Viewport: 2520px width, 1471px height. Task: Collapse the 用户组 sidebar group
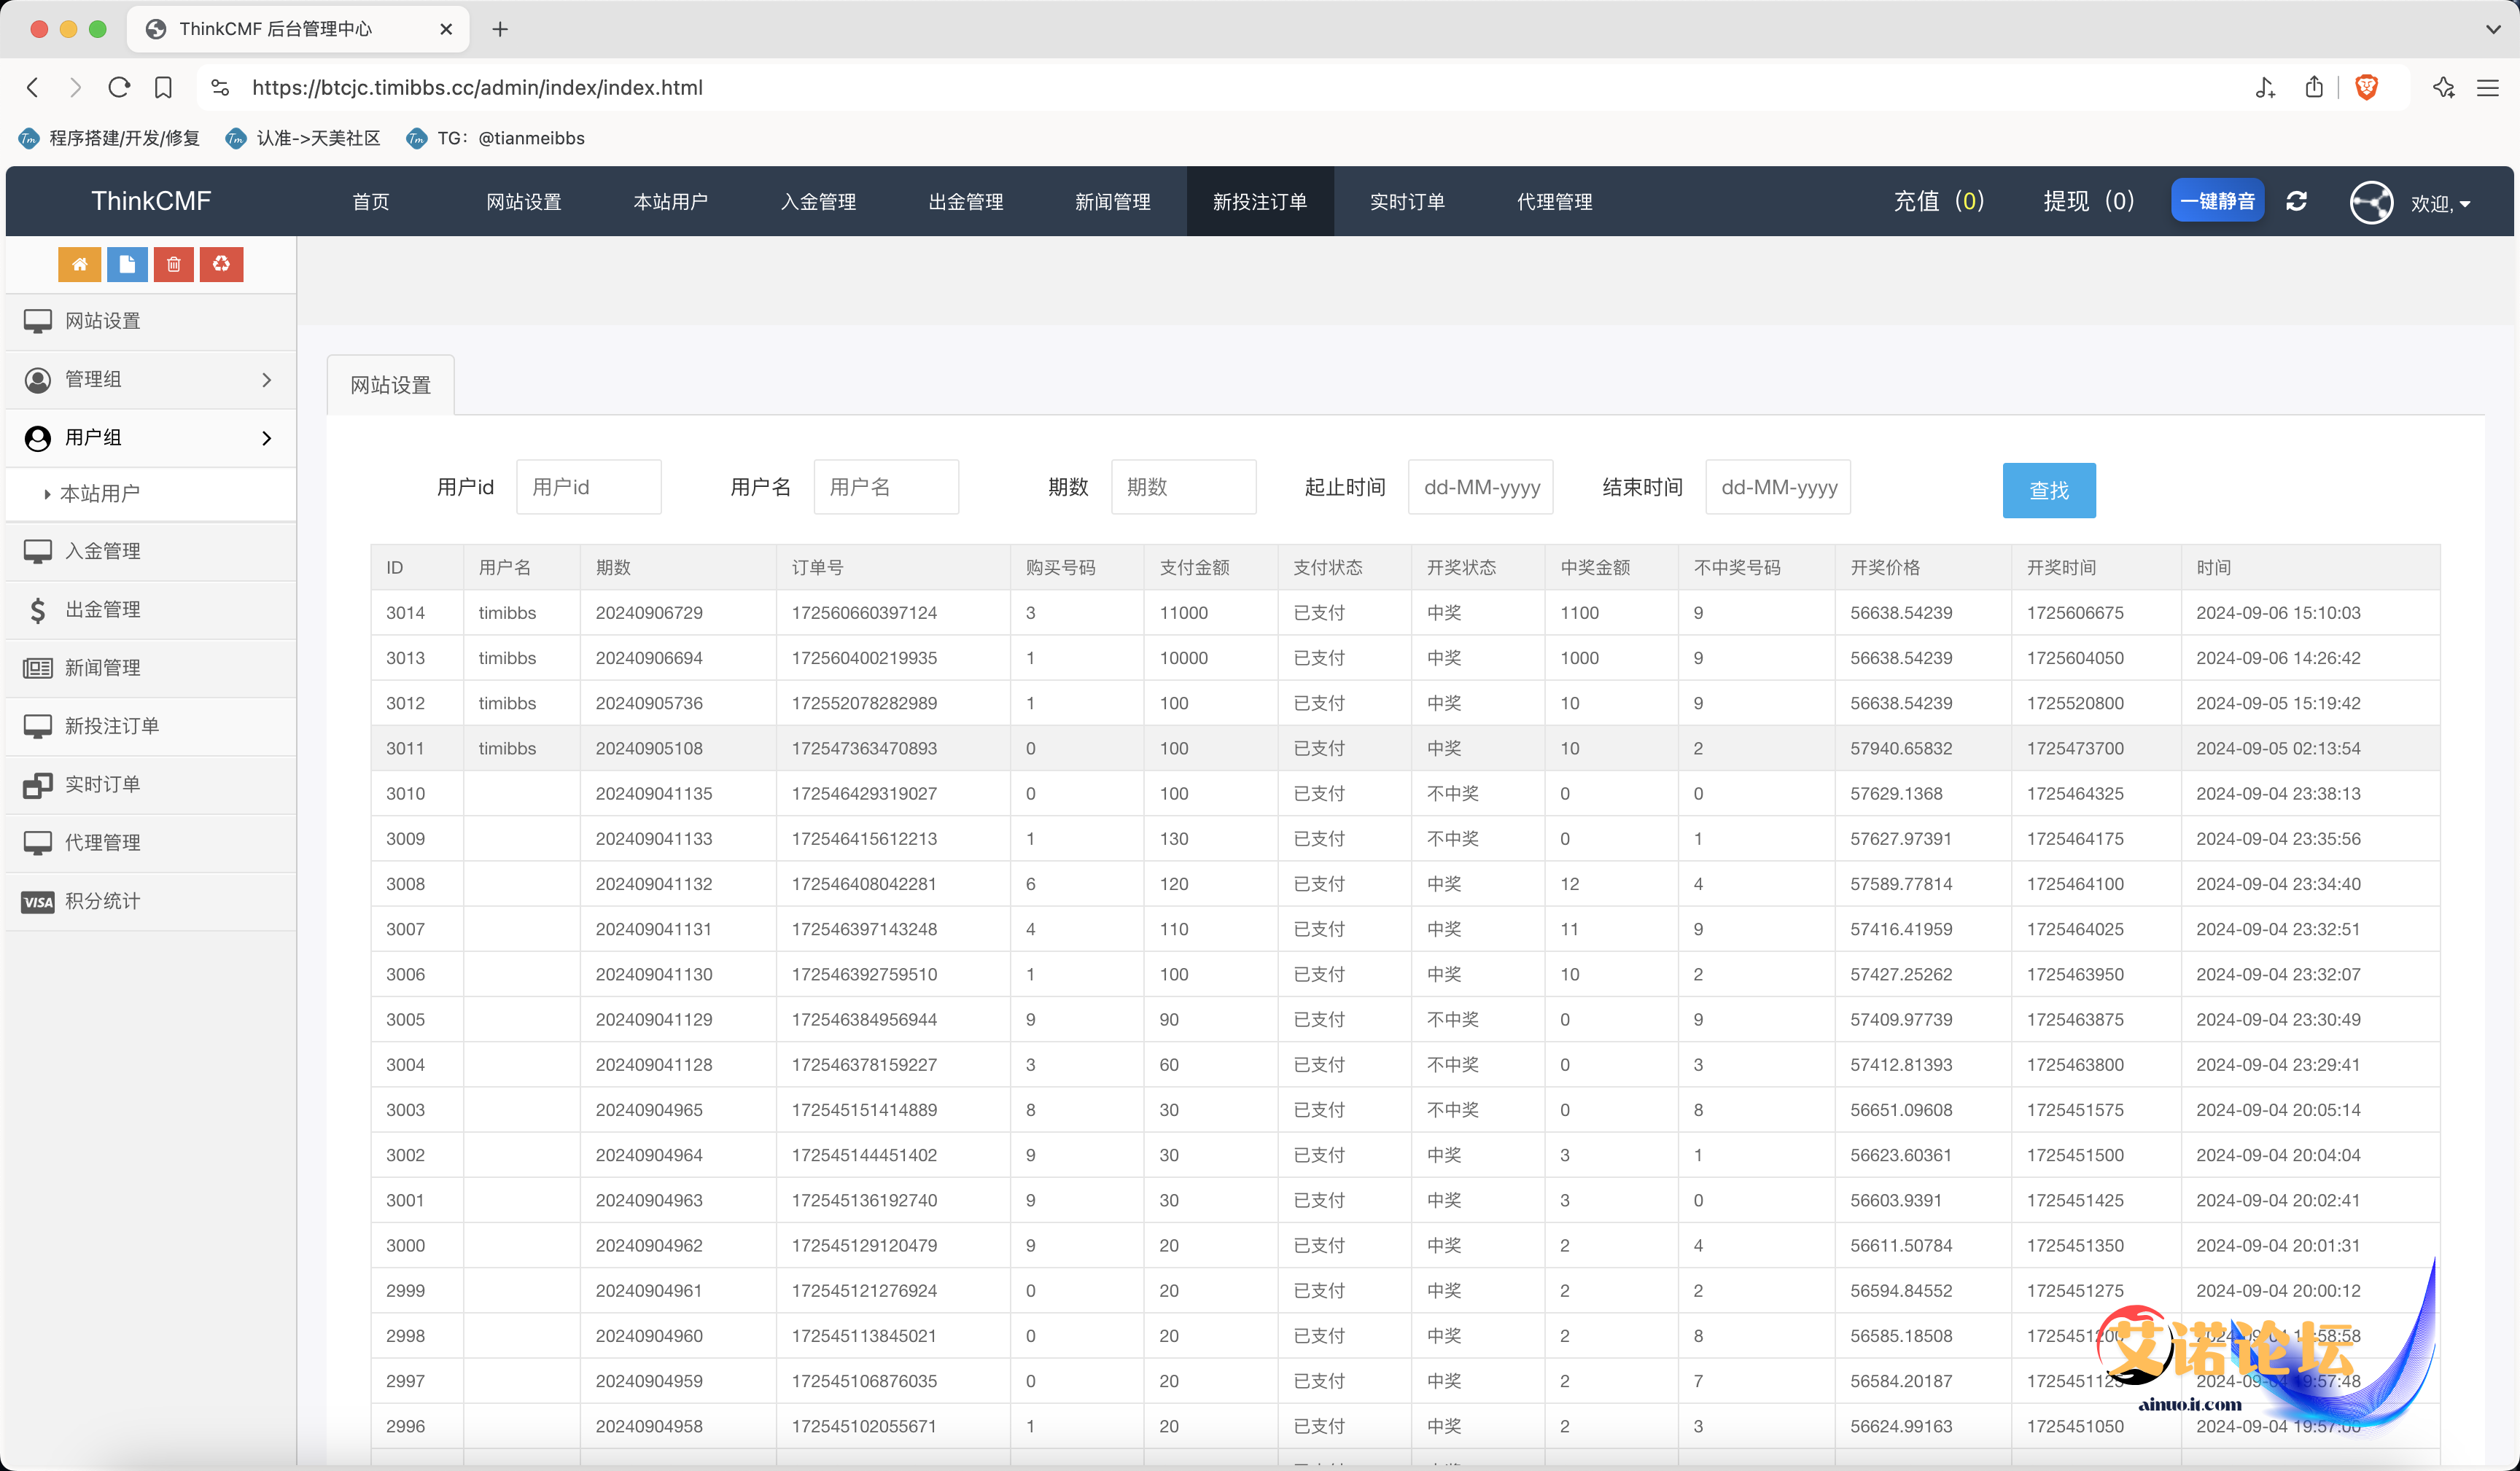tap(151, 437)
